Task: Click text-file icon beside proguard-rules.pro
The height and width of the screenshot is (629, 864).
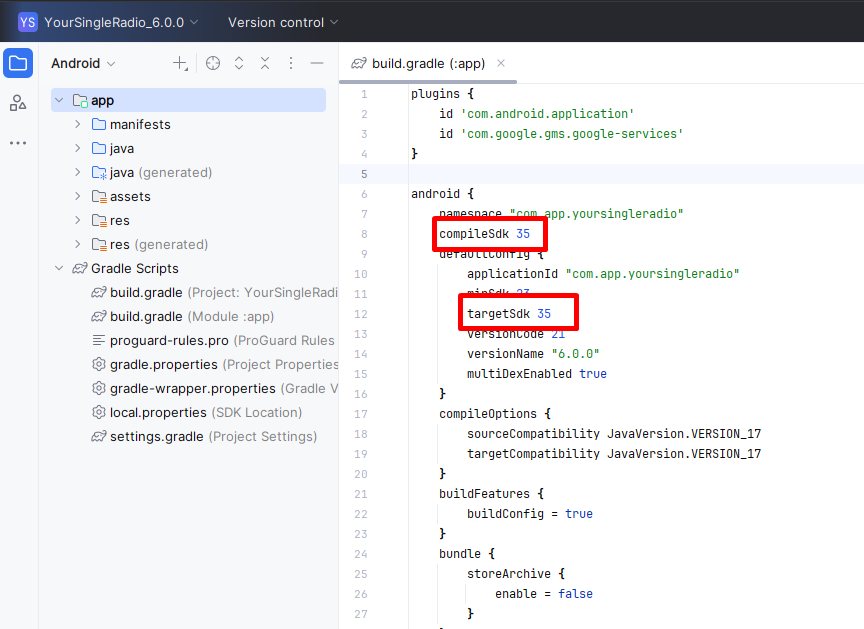Action: tap(99, 340)
